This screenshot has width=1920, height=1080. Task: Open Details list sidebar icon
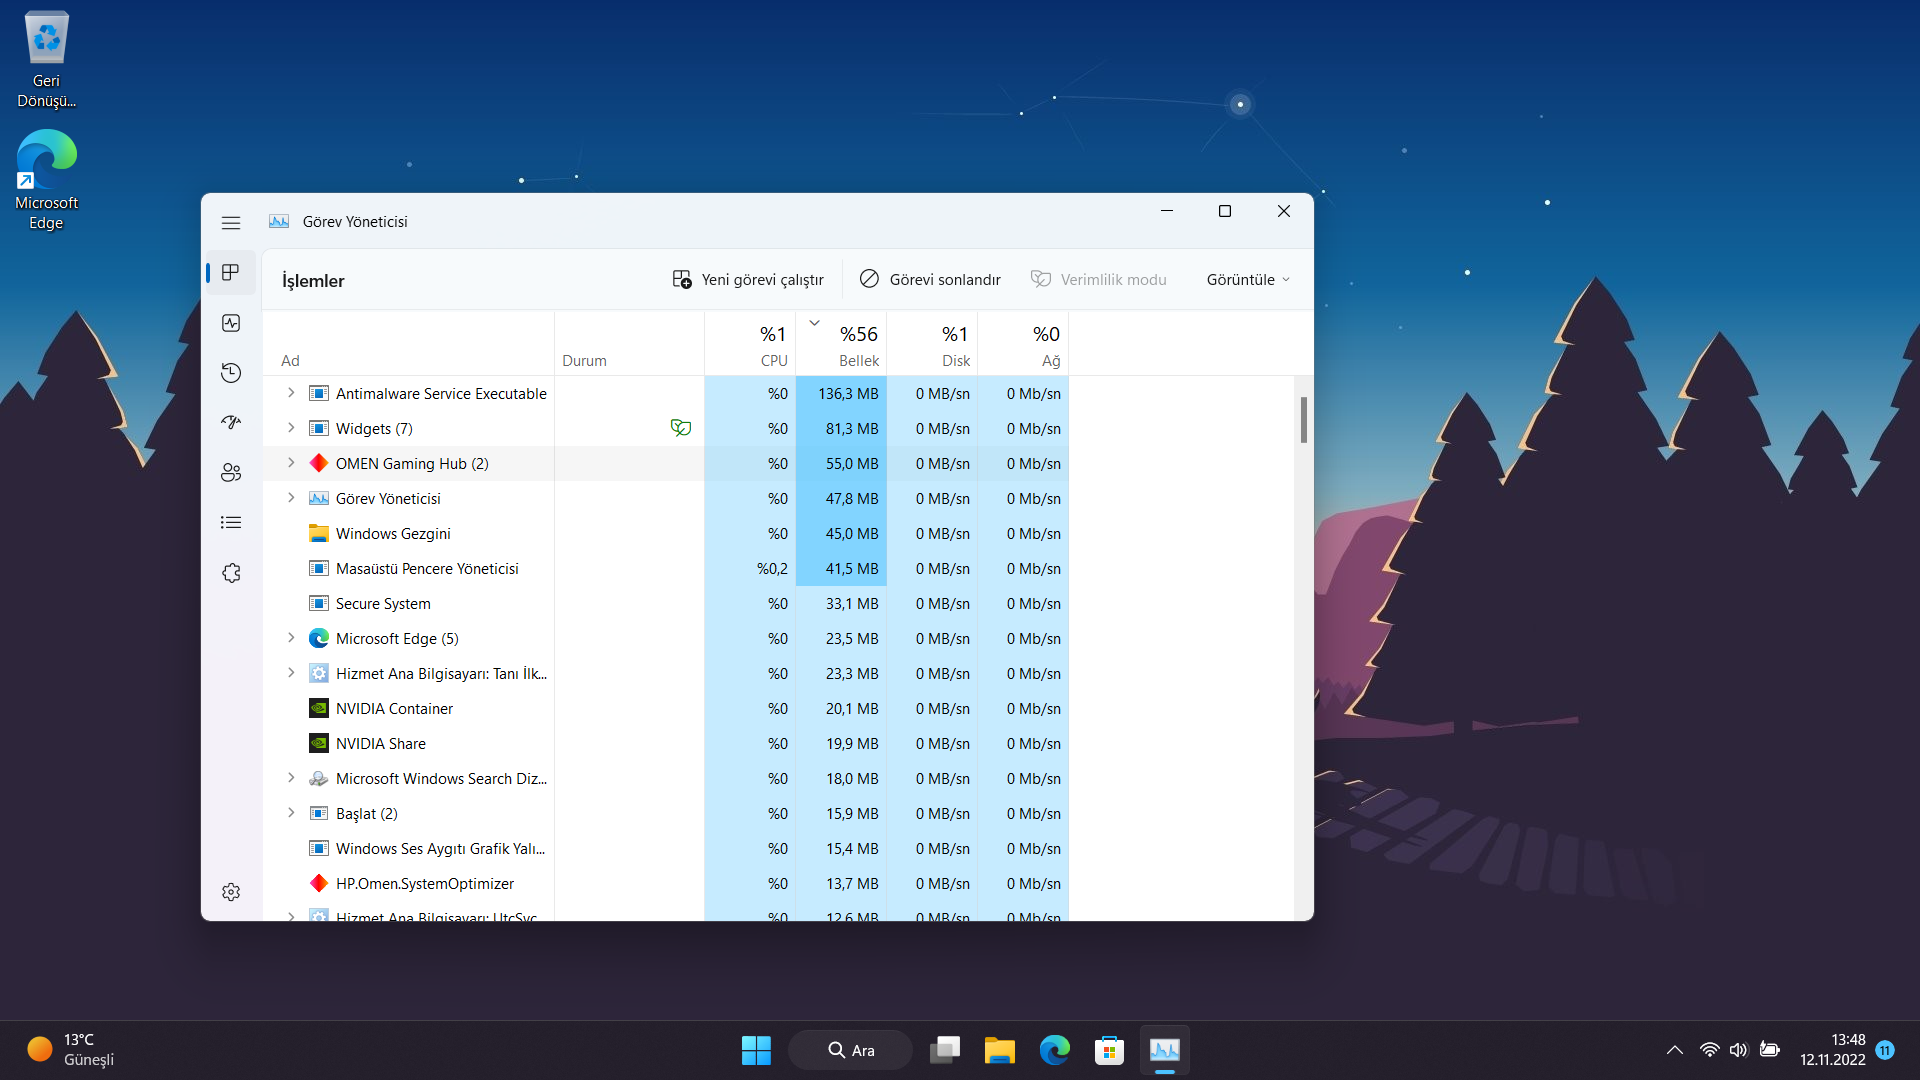231,522
